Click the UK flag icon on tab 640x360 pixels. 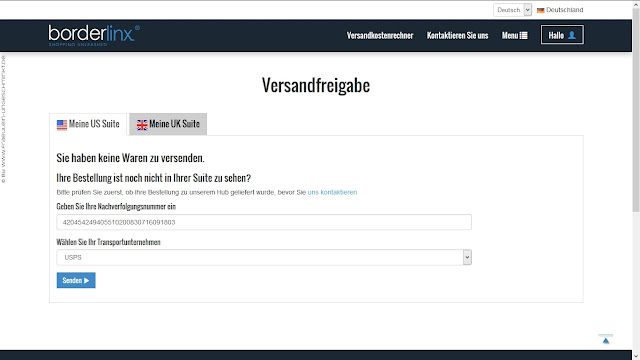142,124
